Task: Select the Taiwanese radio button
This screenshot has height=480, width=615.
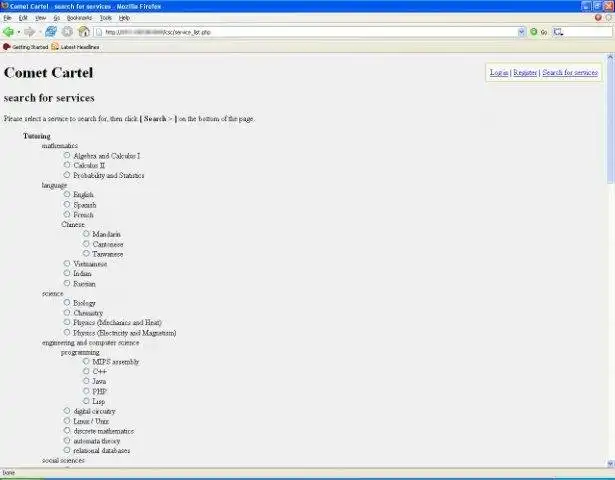Action: (x=86, y=254)
